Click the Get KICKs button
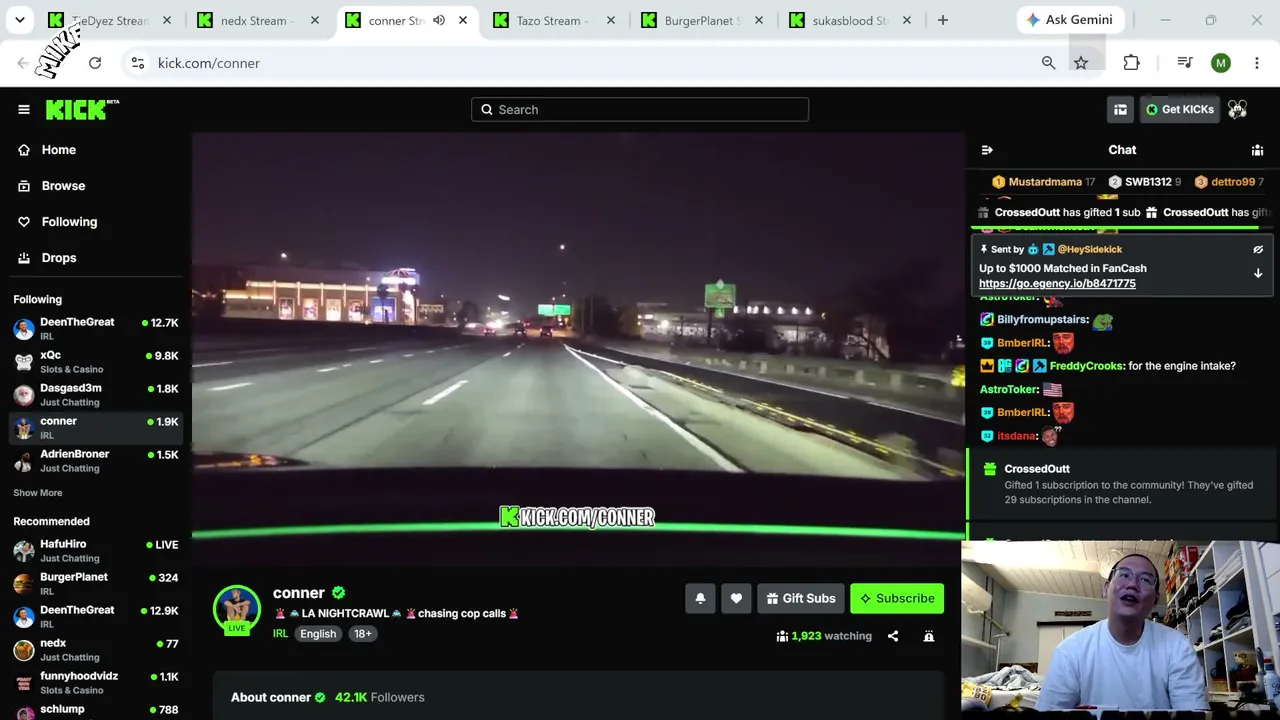The height and width of the screenshot is (720, 1280). 1179,110
